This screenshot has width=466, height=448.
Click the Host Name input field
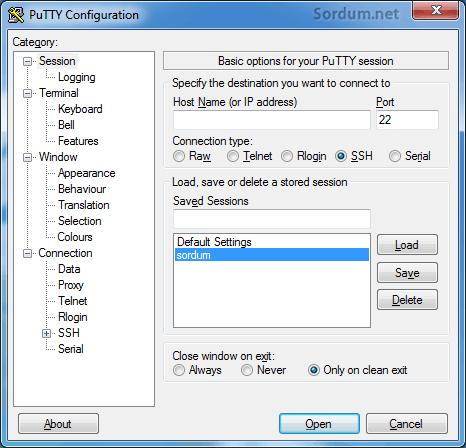[x=272, y=120]
